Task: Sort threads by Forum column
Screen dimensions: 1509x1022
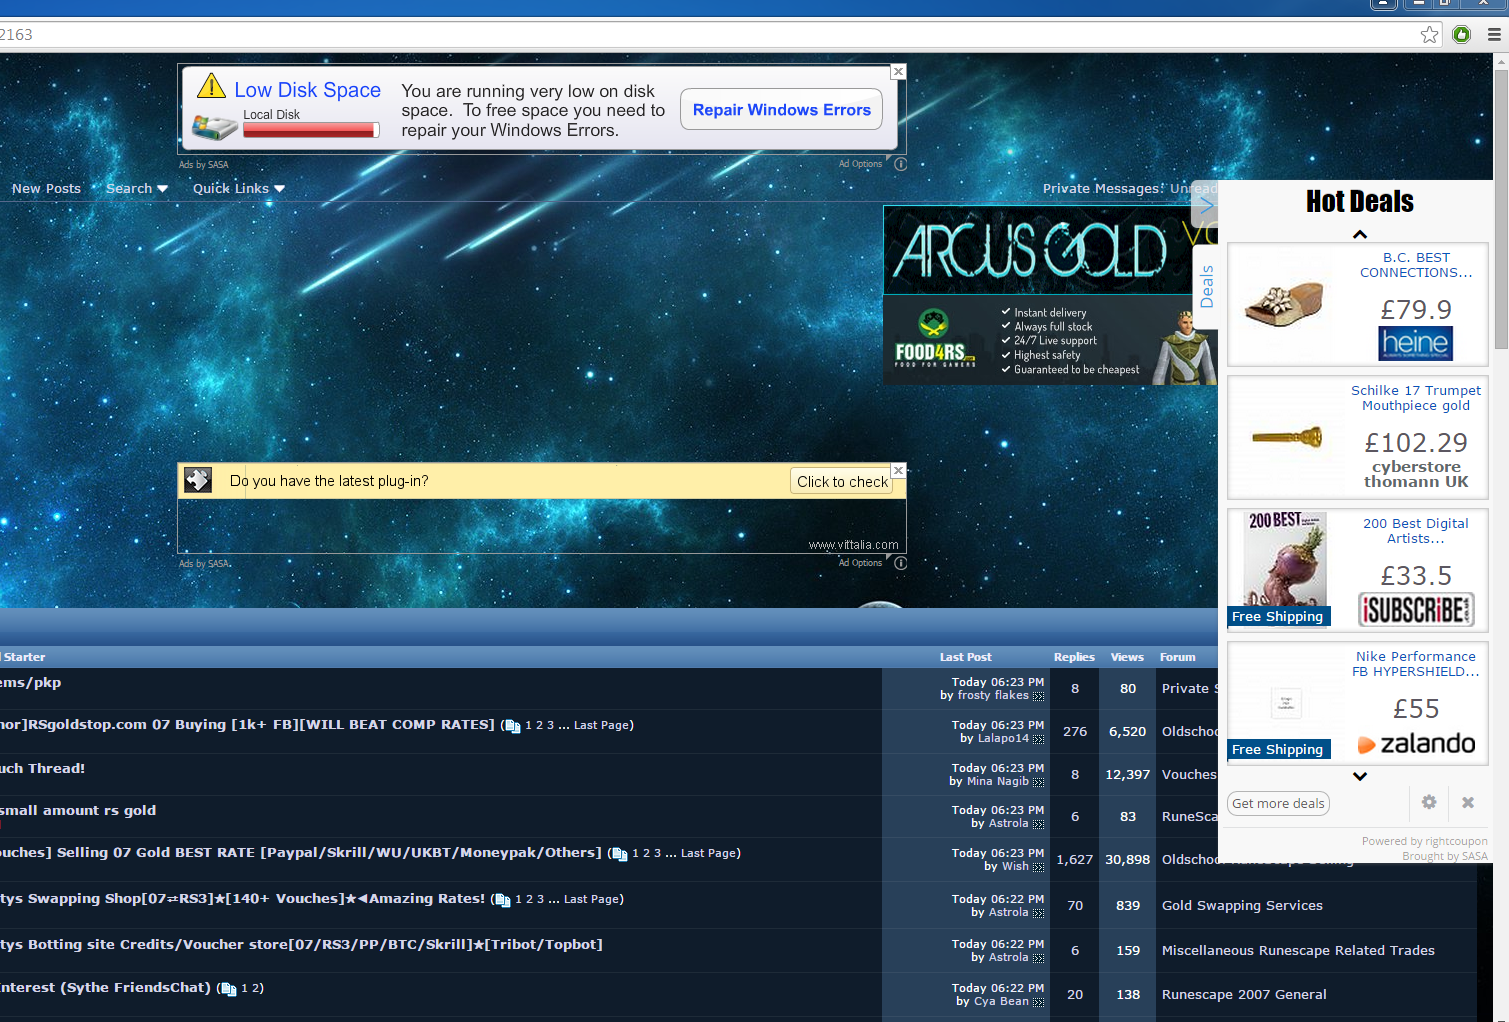Action: pyautogui.click(x=1178, y=657)
